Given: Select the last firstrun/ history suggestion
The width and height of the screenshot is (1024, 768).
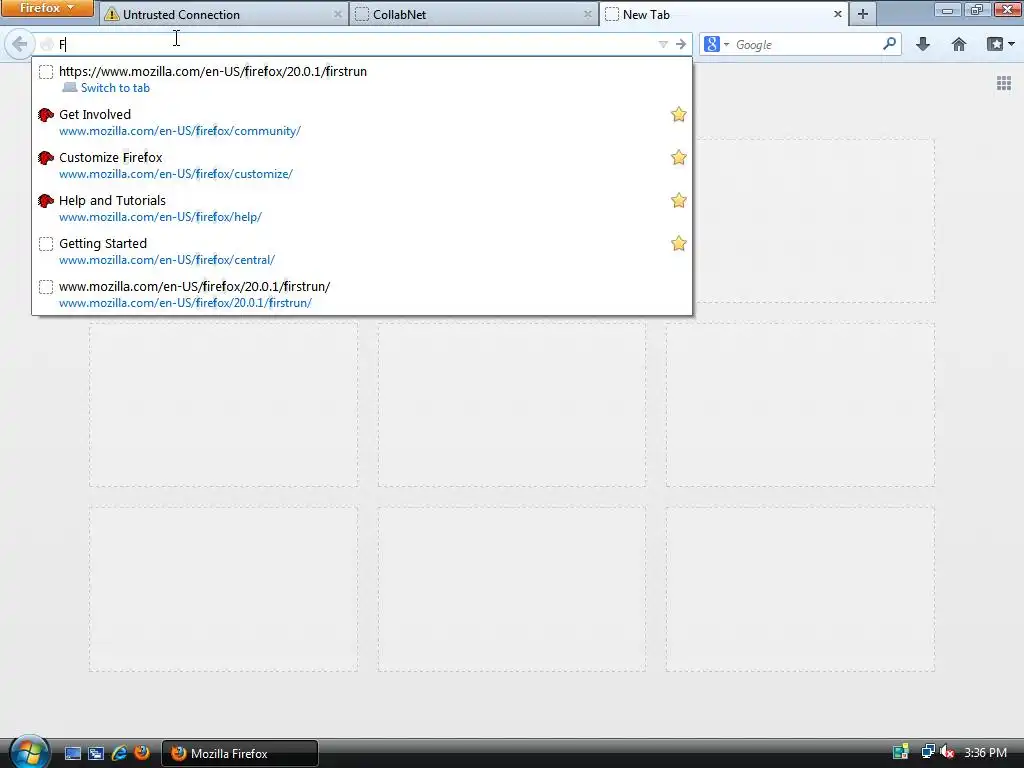Looking at the screenshot, I should tap(362, 295).
